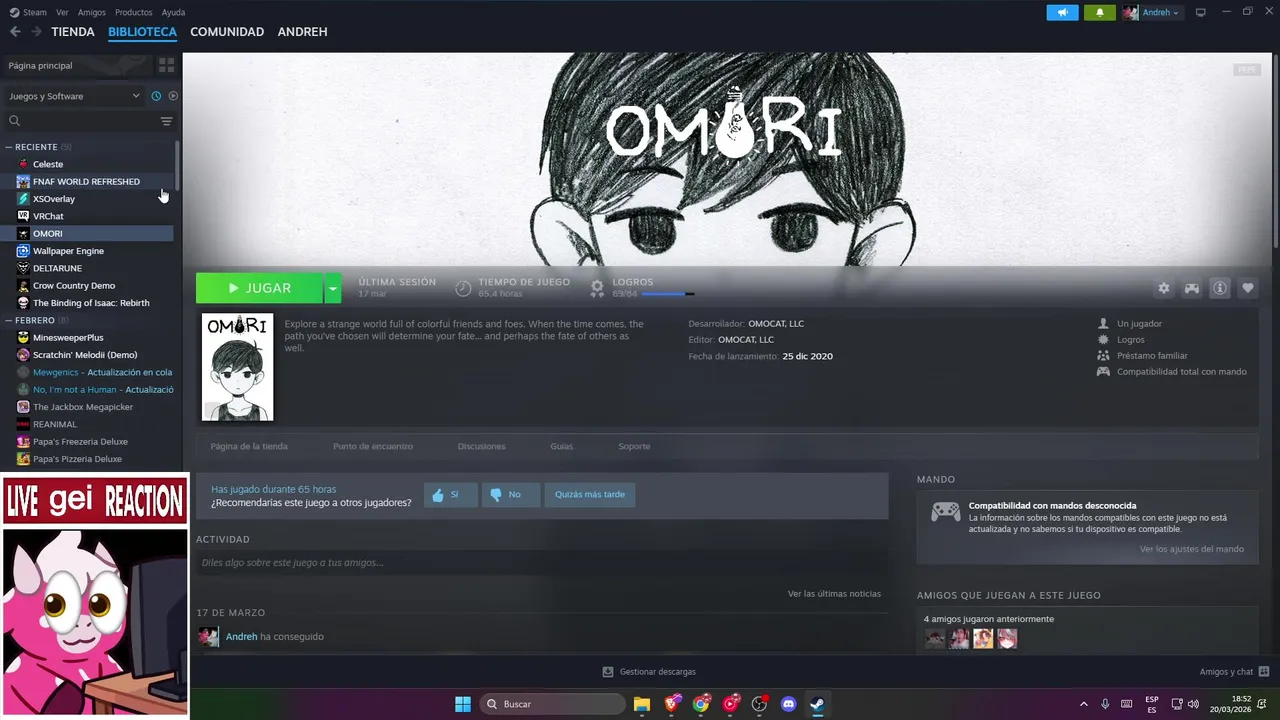Show hidden tray icons chevron
This screenshot has width=1280, height=720.
pyautogui.click(x=1083, y=704)
